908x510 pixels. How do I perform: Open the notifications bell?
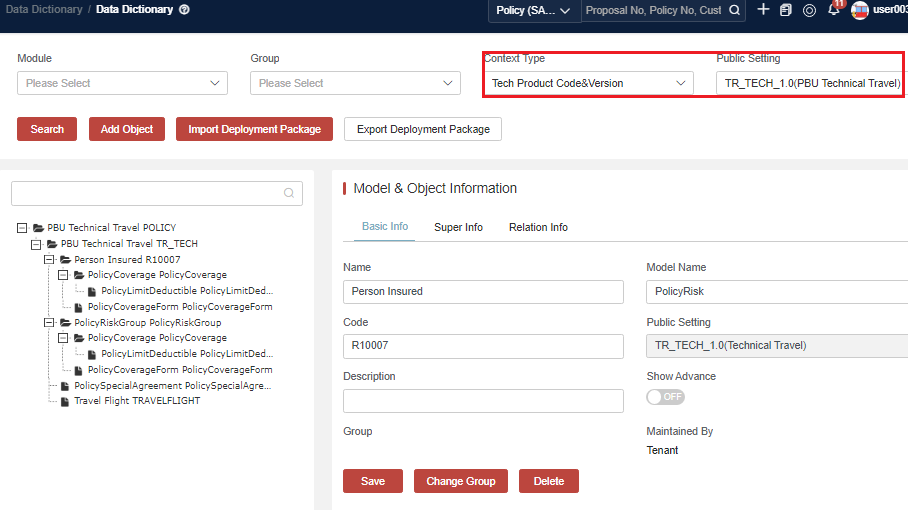click(833, 10)
